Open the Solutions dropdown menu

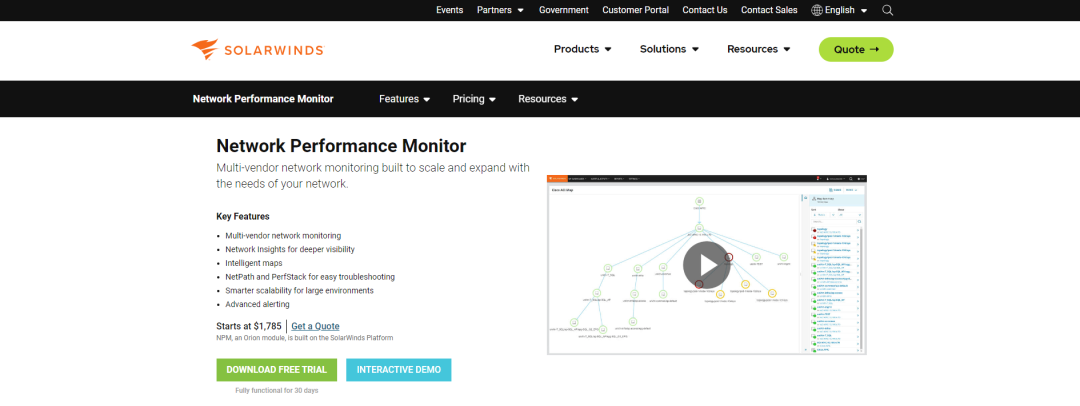click(x=669, y=49)
